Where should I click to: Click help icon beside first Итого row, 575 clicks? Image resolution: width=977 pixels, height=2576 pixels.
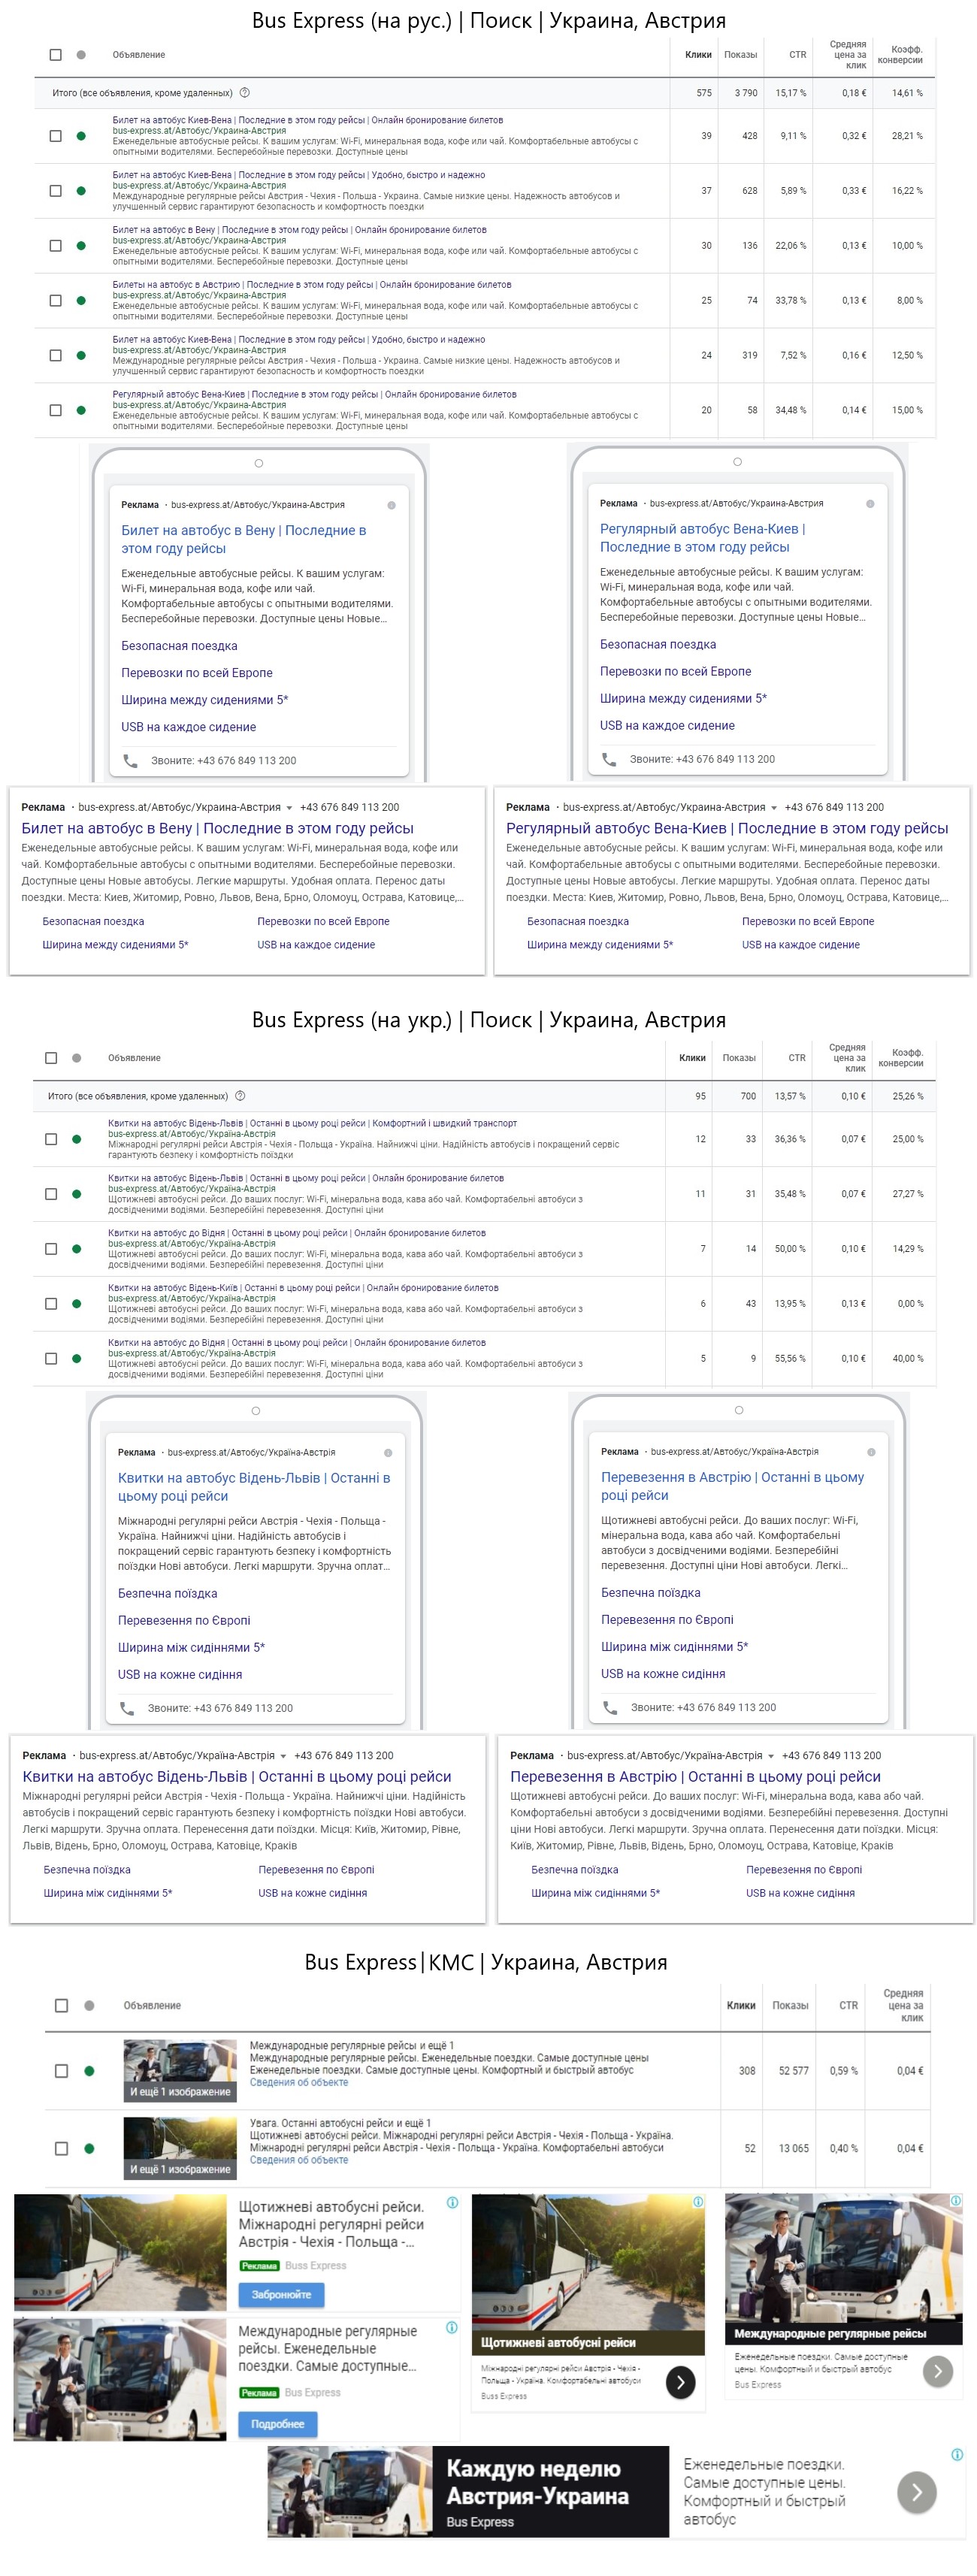[x=245, y=93]
